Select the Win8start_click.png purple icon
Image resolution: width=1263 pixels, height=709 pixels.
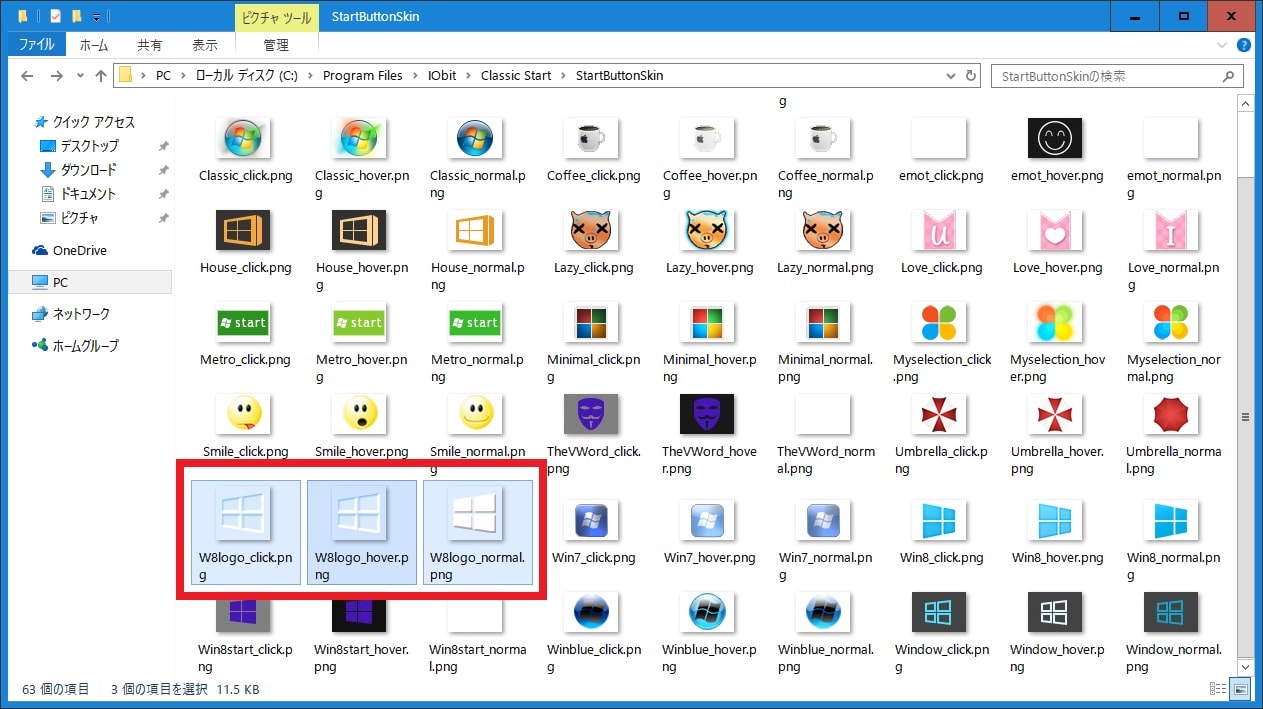(x=244, y=614)
